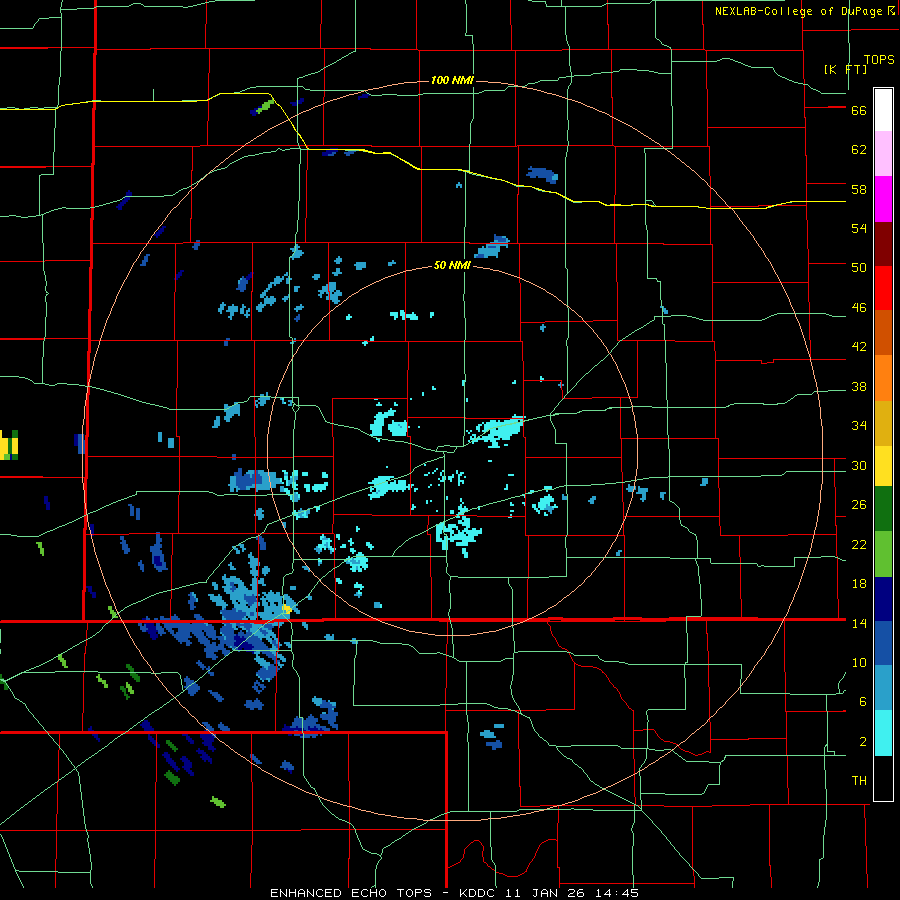Click the bright red swatch between 46 and 50
The image size is (900, 900).
point(883,288)
